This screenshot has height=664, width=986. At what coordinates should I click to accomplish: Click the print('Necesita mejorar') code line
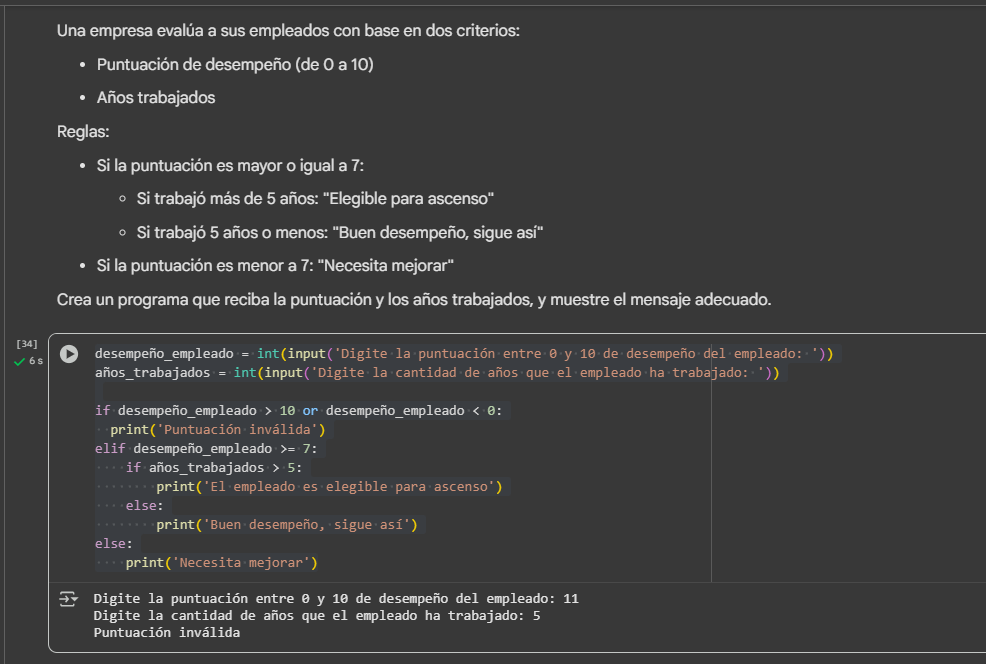[x=221, y=563]
